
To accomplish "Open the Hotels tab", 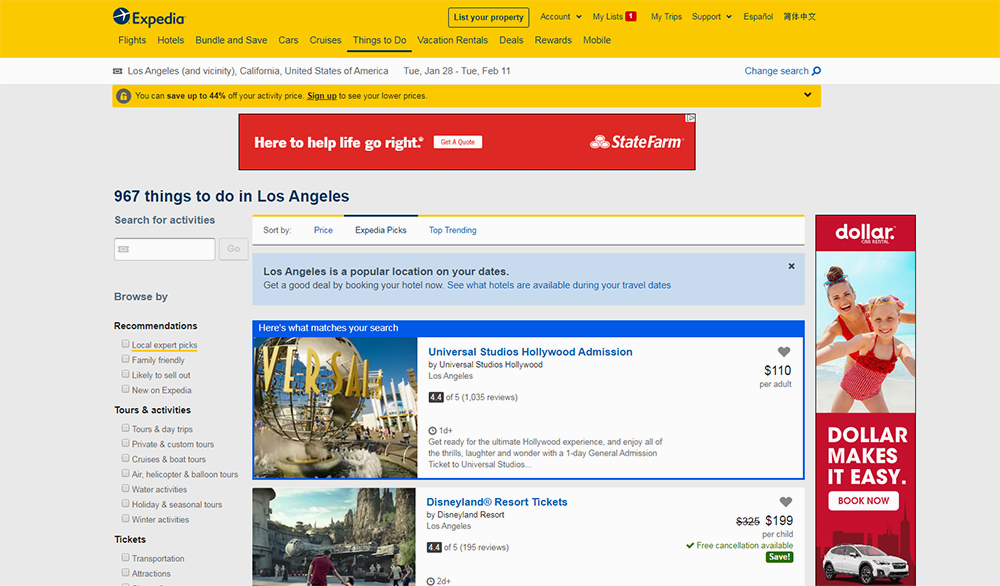I will tap(171, 40).
